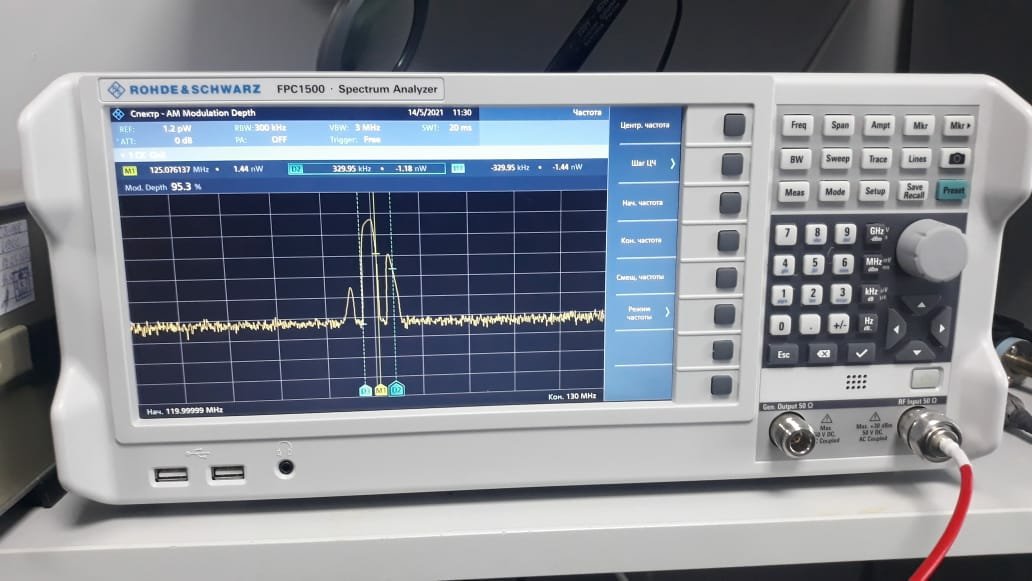Viewport: 1032px width, 581px height.
Task: Select the Центр. частота softkey
Action: tap(643, 125)
